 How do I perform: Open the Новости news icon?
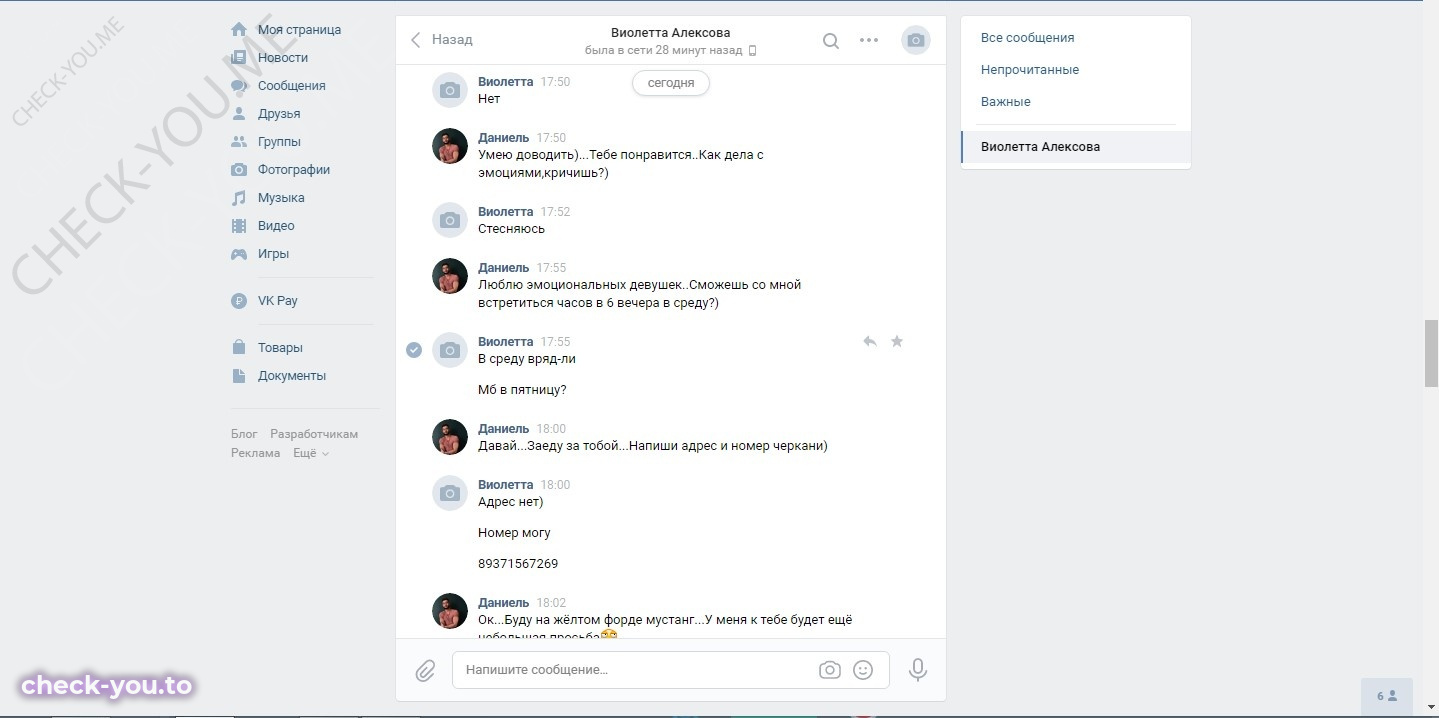tap(239, 58)
